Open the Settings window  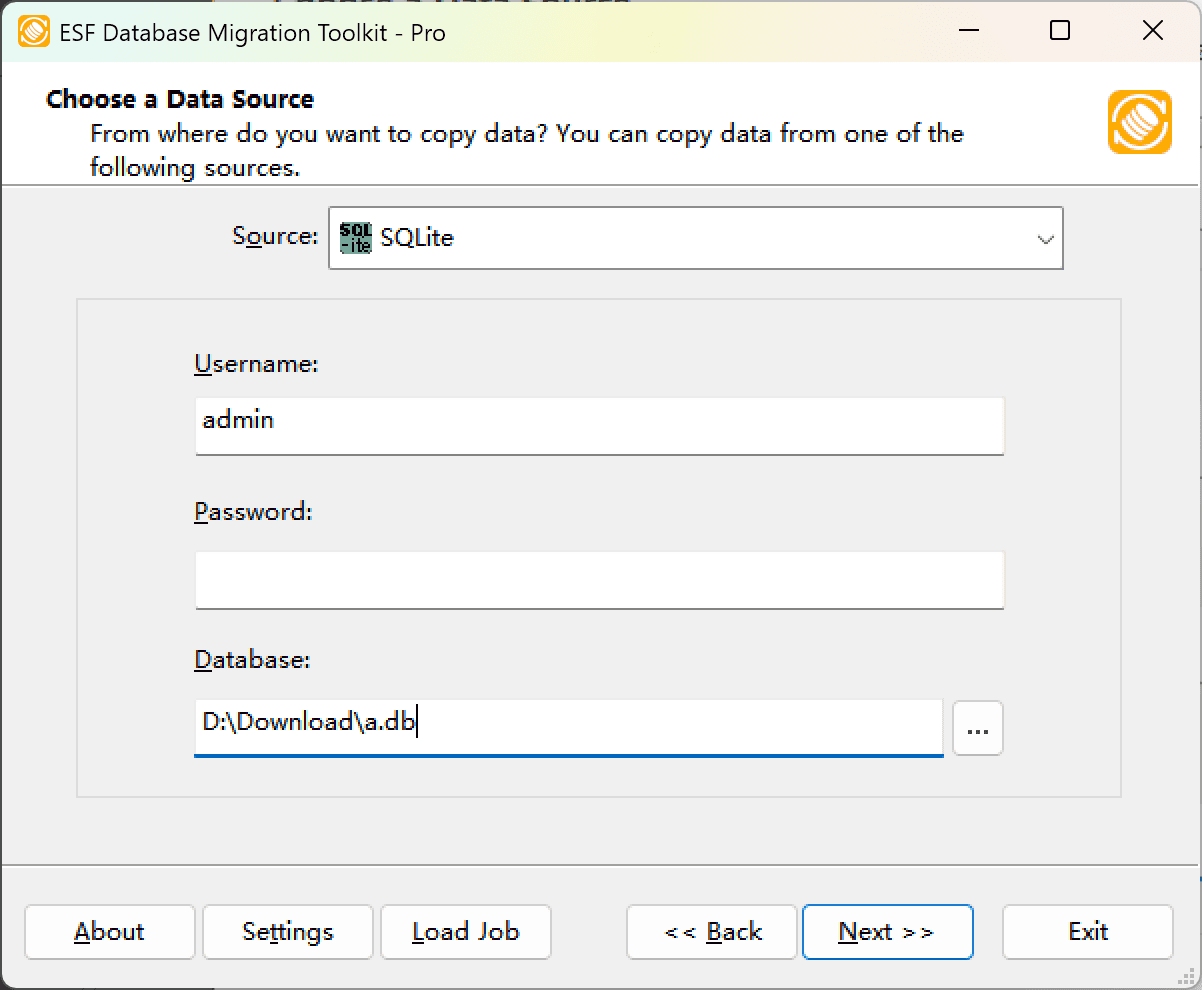point(287,931)
